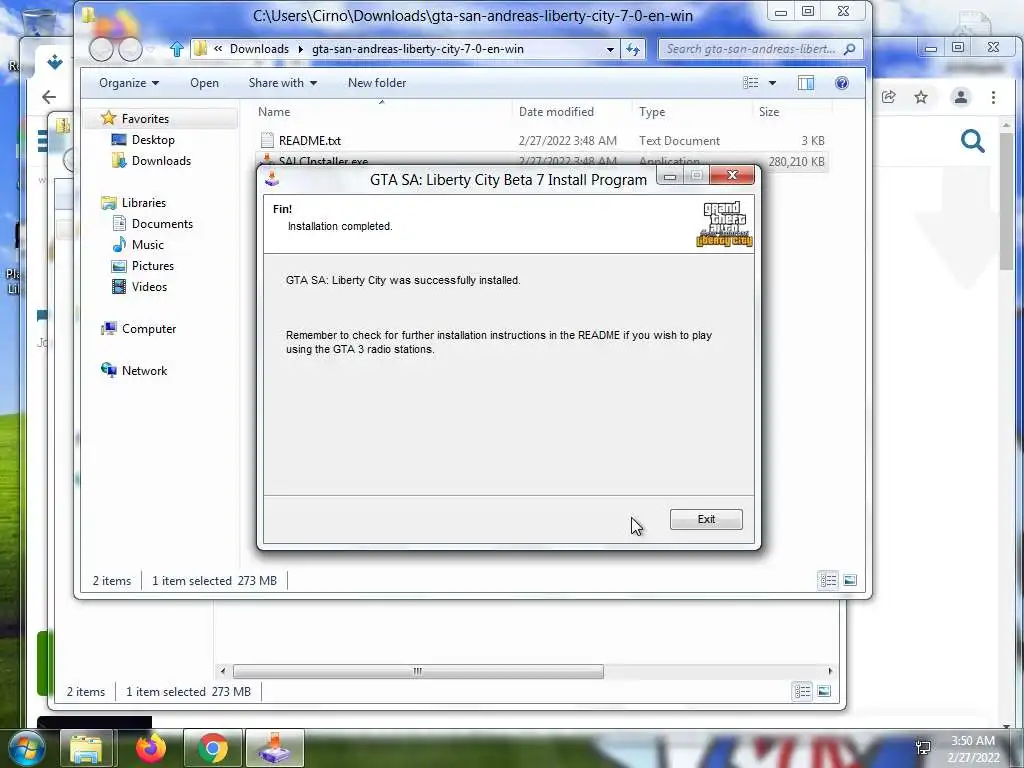Select Network in navigation pane
The width and height of the screenshot is (1024, 768).
[x=144, y=370]
